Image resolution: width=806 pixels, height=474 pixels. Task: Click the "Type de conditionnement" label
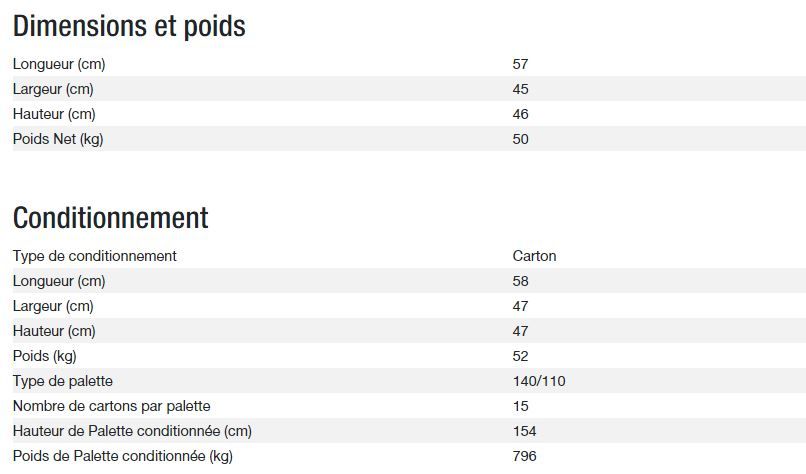[95, 256]
